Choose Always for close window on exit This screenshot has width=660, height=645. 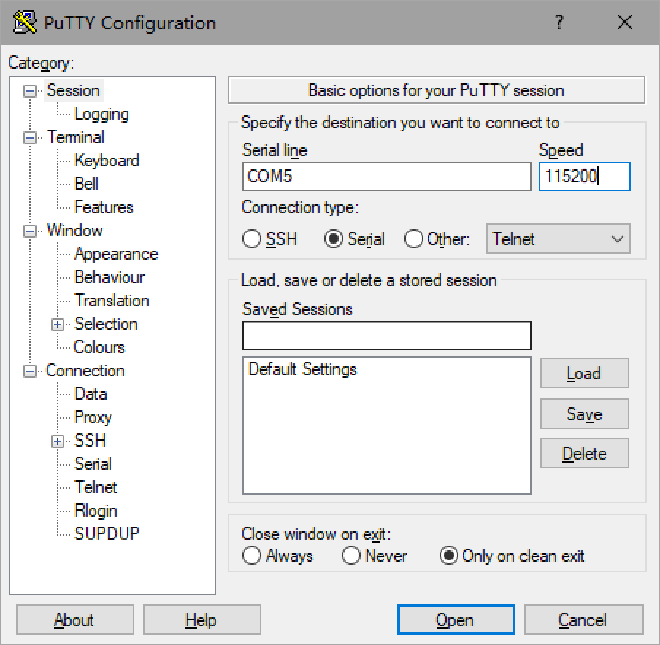(252, 556)
